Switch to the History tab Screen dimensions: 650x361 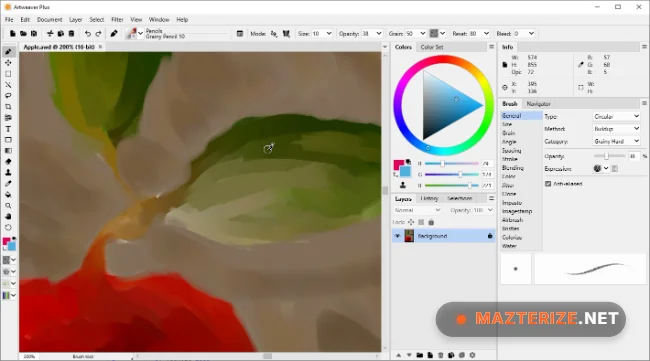pos(429,199)
